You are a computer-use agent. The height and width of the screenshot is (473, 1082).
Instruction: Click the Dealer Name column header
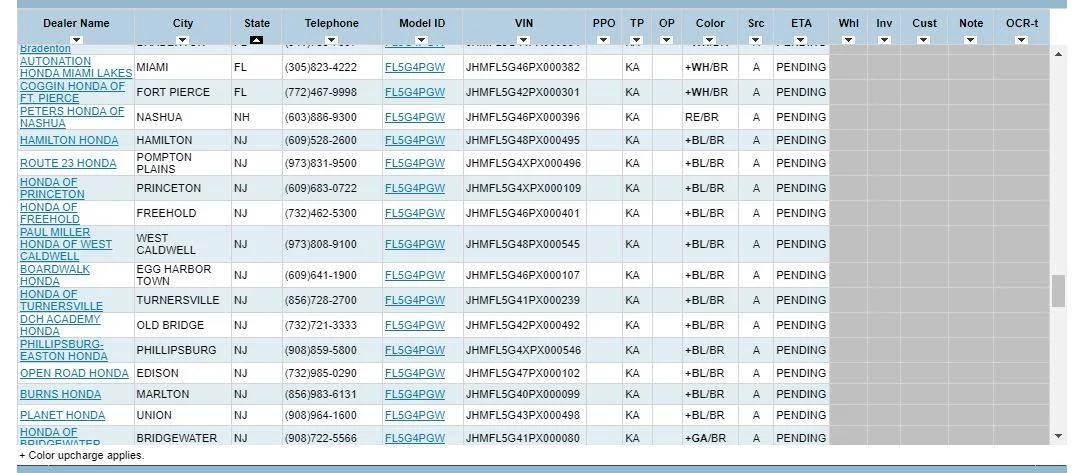click(x=76, y=23)
